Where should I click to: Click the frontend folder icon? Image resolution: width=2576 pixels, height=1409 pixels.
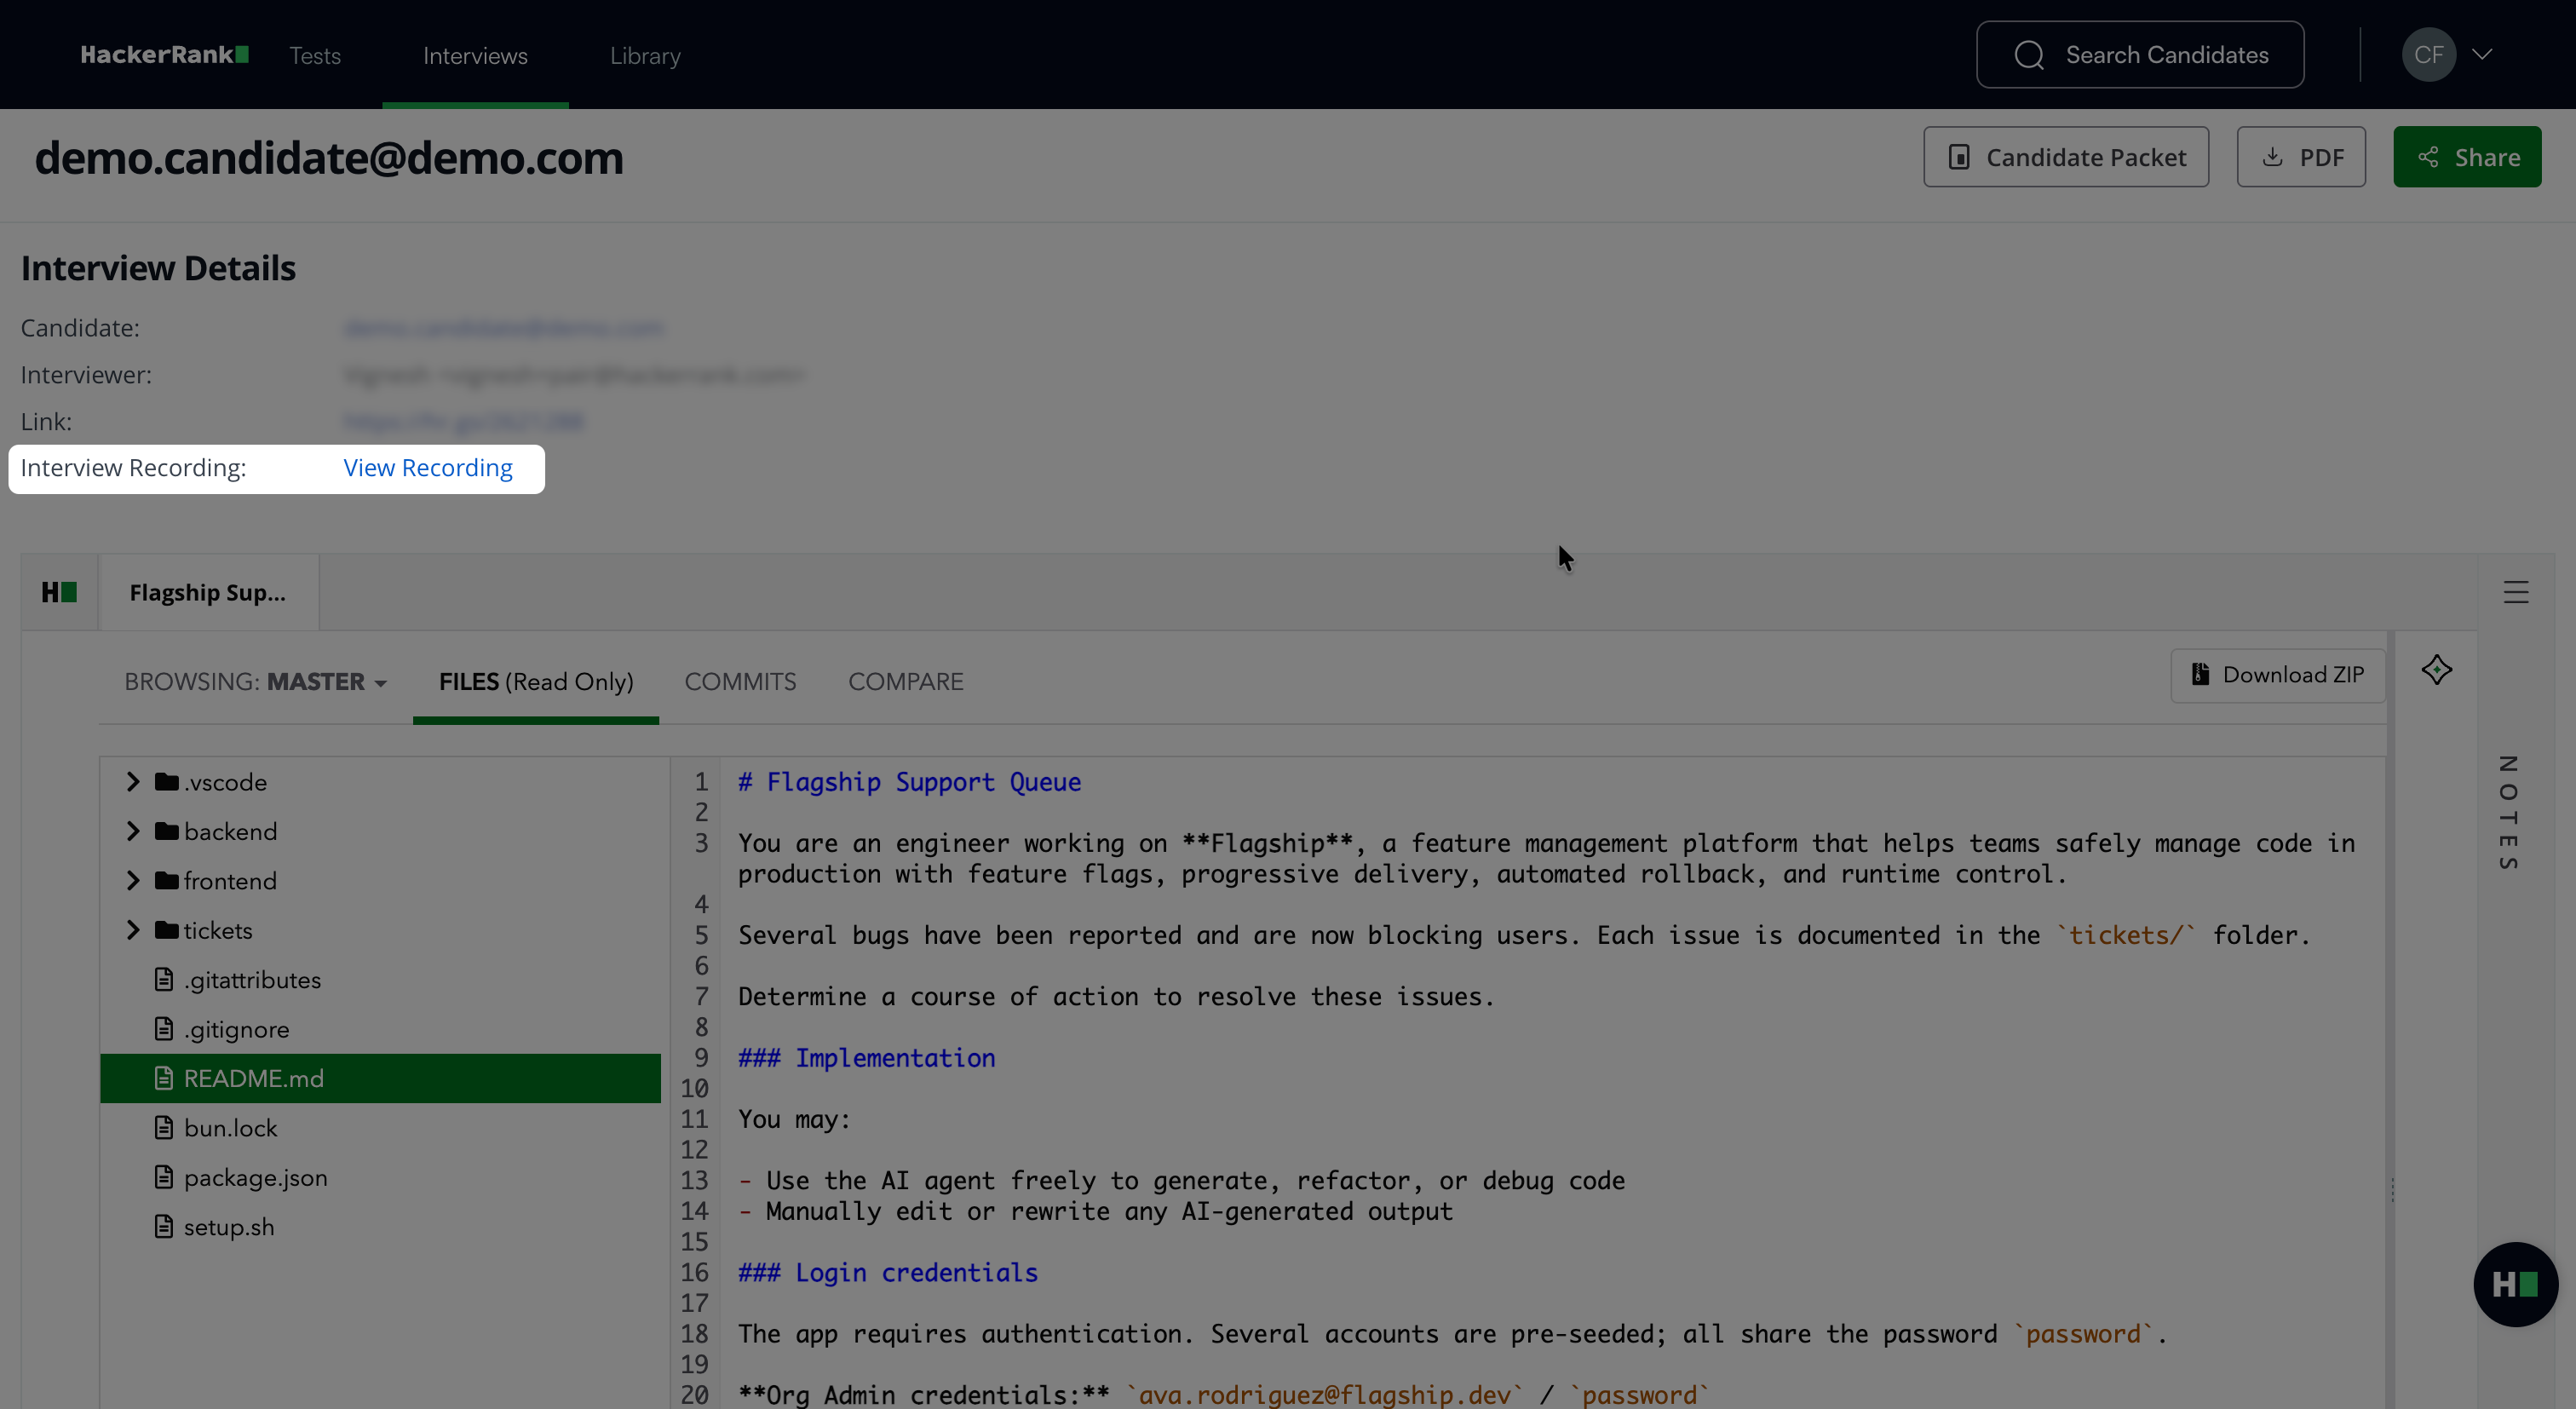(167, 880)
